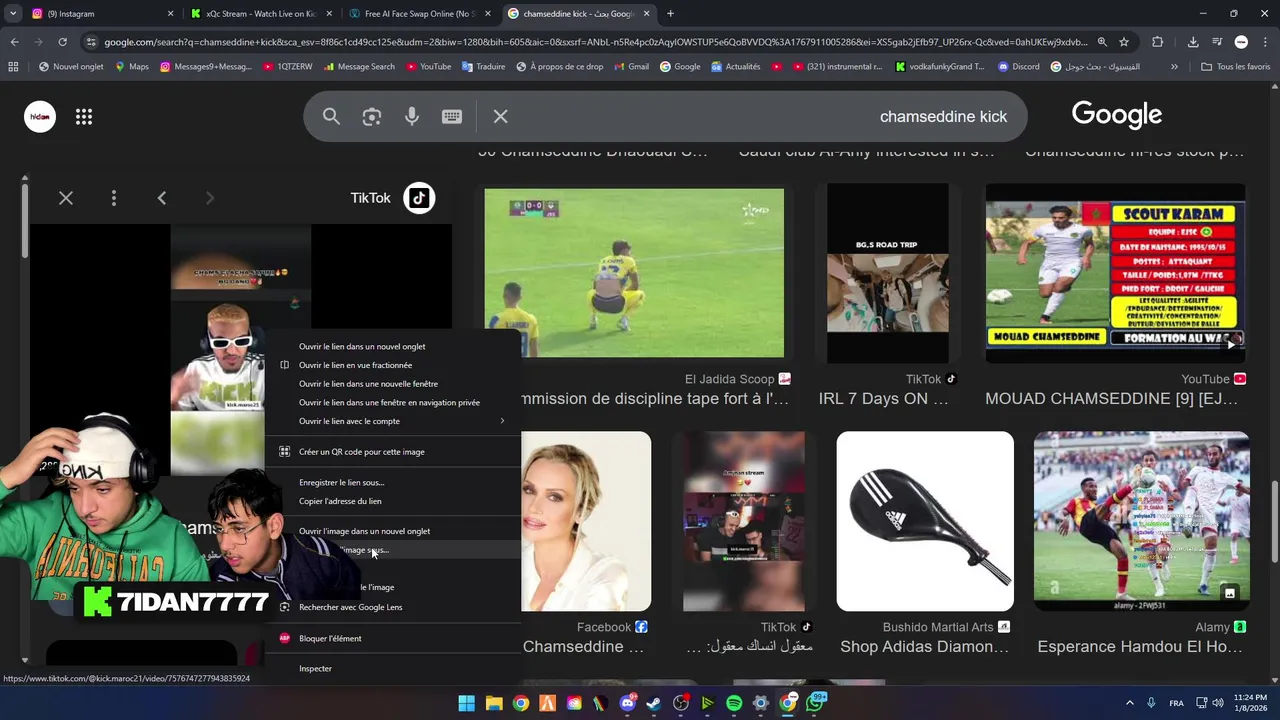The image size is (1280, 720).
Task: Go back with browser back arrow
Action: tap(14, 42)
